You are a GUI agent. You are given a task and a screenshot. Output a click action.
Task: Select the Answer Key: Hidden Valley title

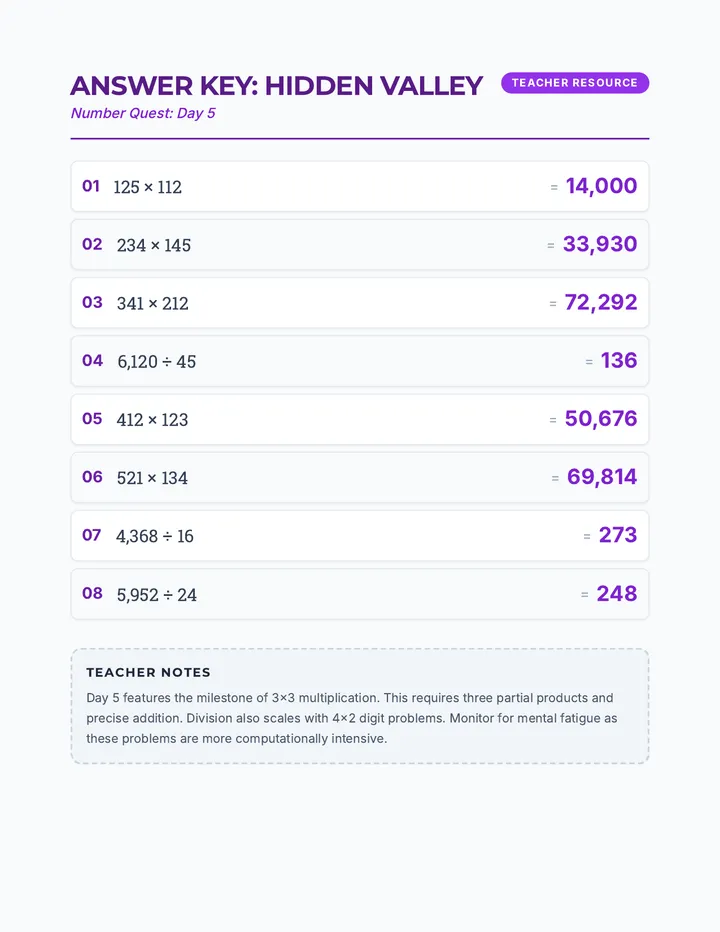pos(276,86)
